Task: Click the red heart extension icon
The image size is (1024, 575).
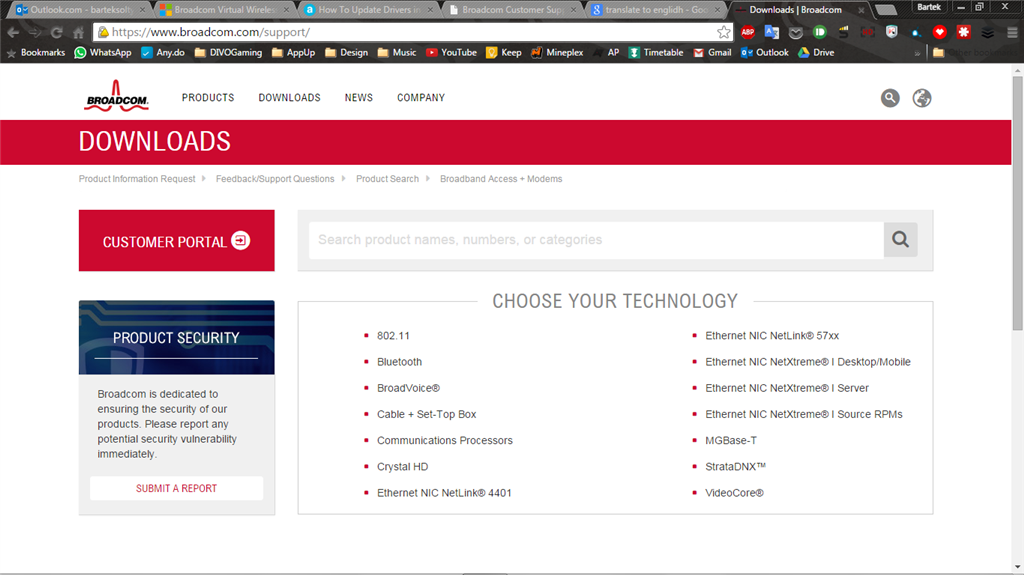Action: click(940, 32)
